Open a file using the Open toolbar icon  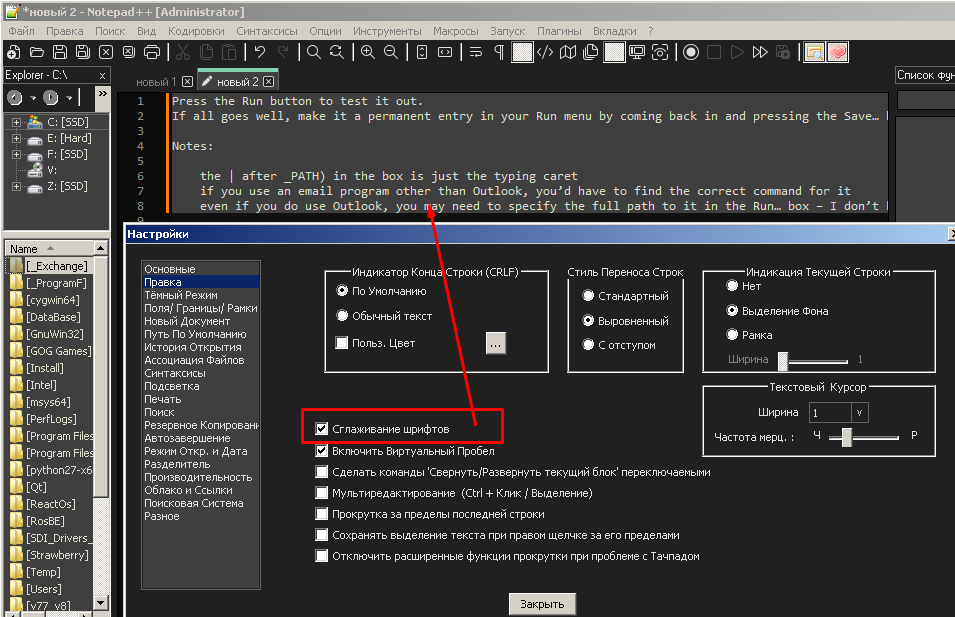(x=35, y=50)
